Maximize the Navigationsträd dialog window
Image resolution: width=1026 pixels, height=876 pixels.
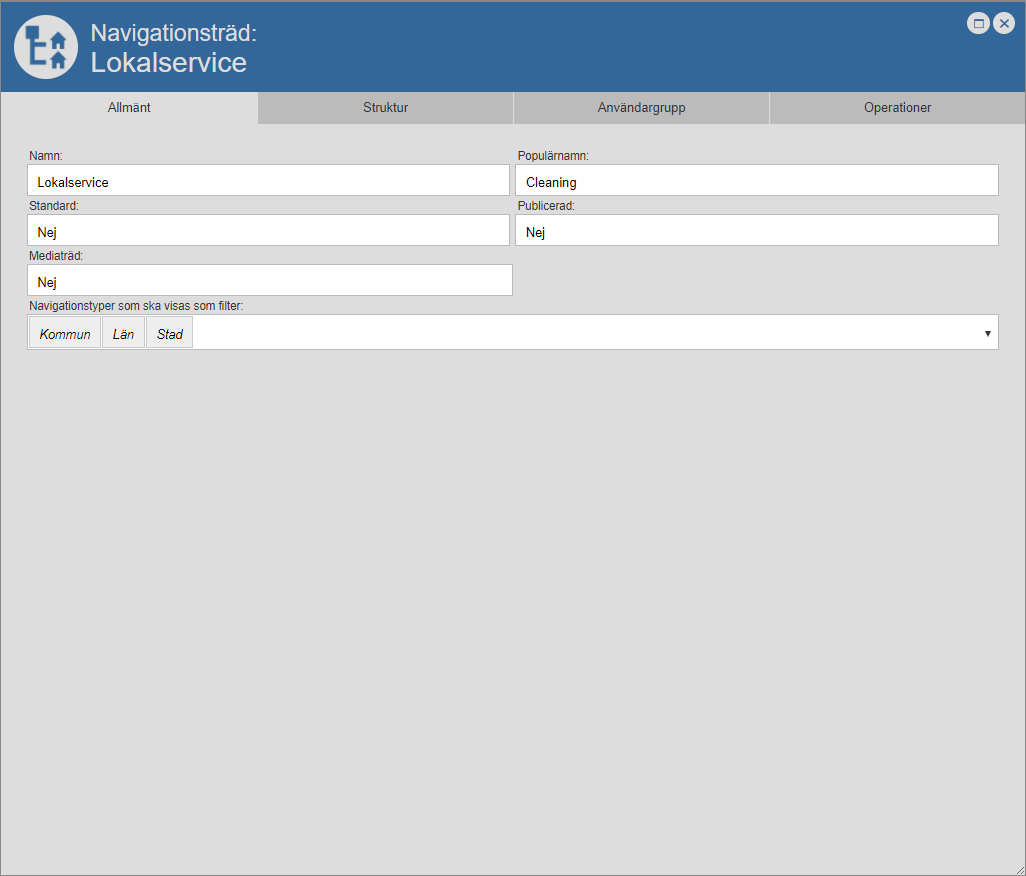[x=978, y=23]
